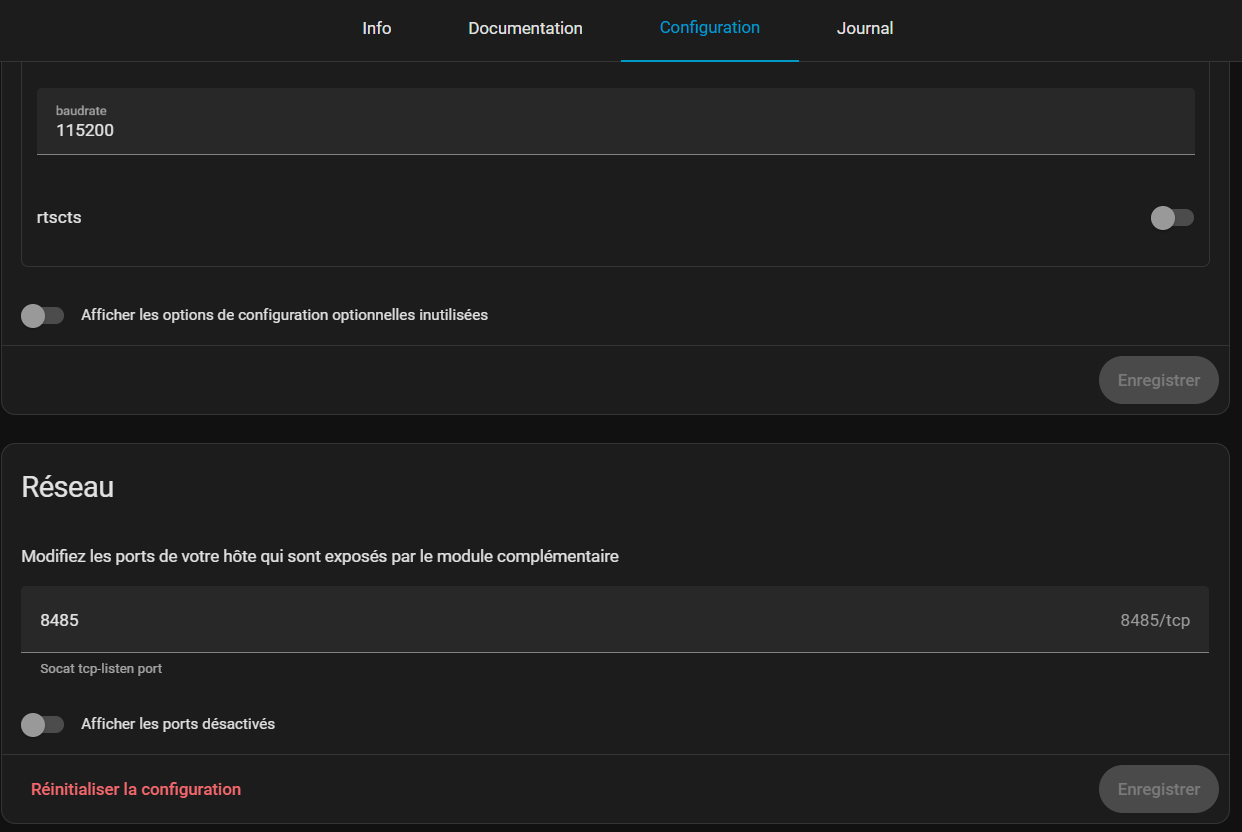Click the Socat tcp-listen port helper text
1242x832 pixels.
click(x=101, y=668)
